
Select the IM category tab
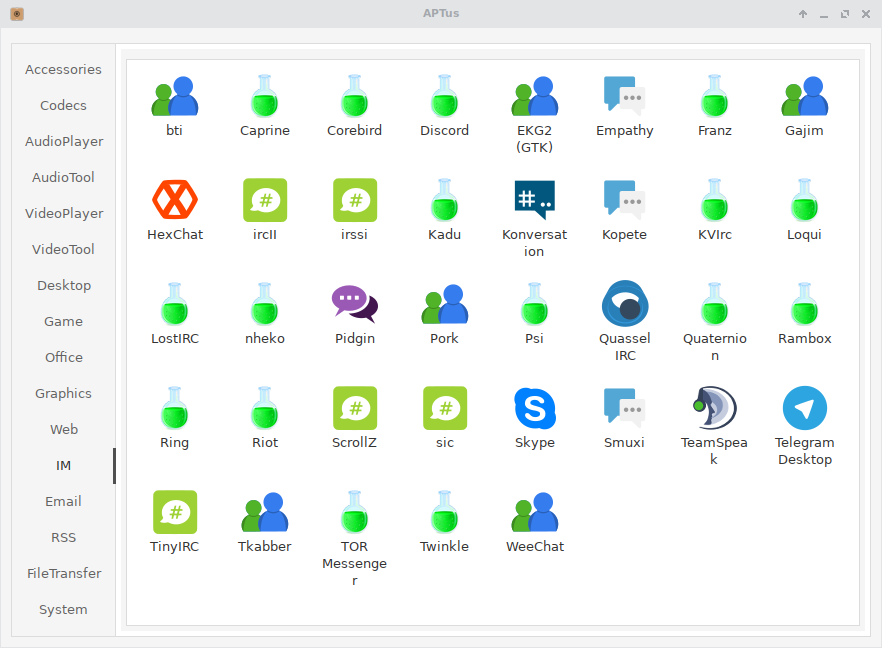(x=63, y=465)
